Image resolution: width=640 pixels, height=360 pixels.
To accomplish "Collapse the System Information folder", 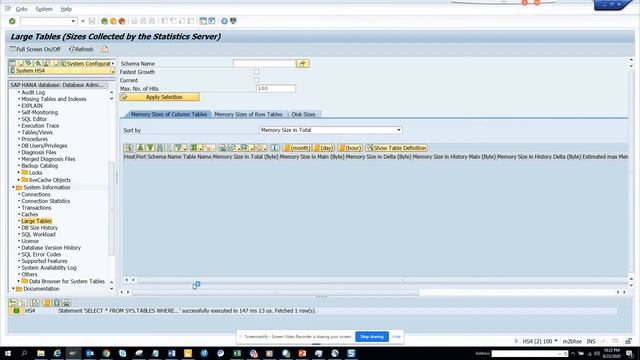I will [13, 187].
